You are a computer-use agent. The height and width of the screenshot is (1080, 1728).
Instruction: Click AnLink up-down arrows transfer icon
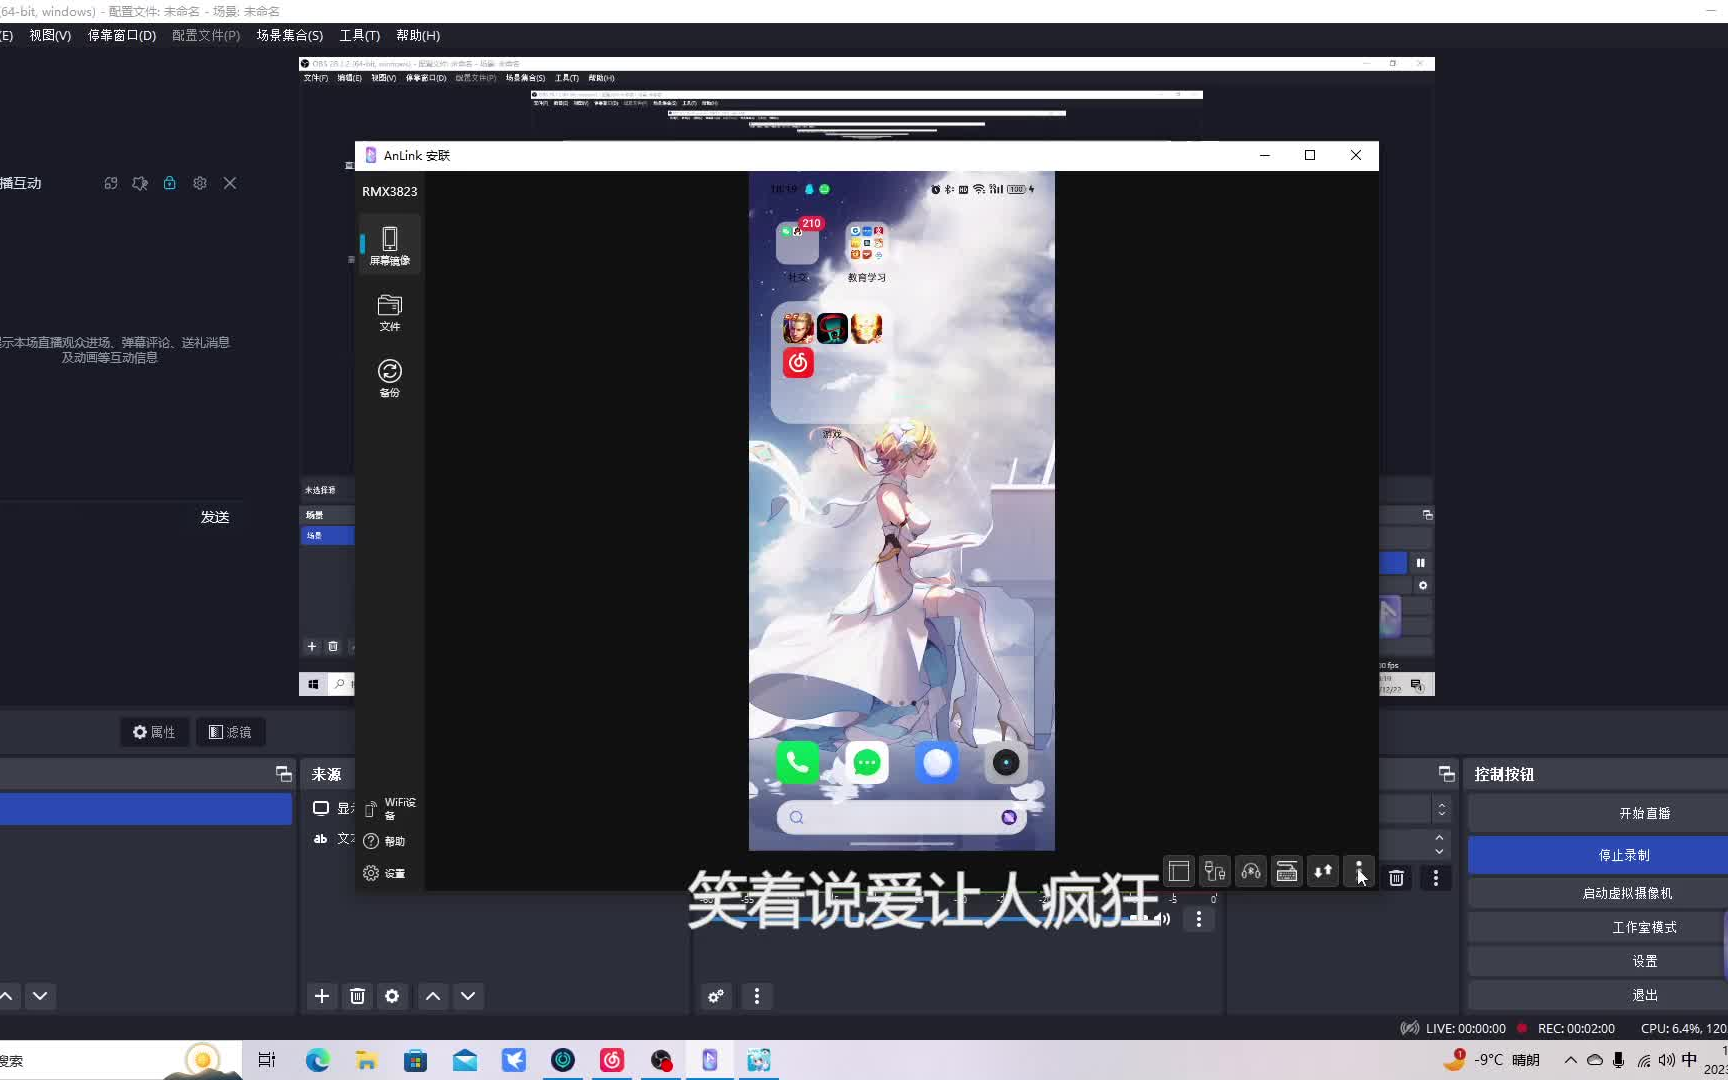(x=1323, y=871)
